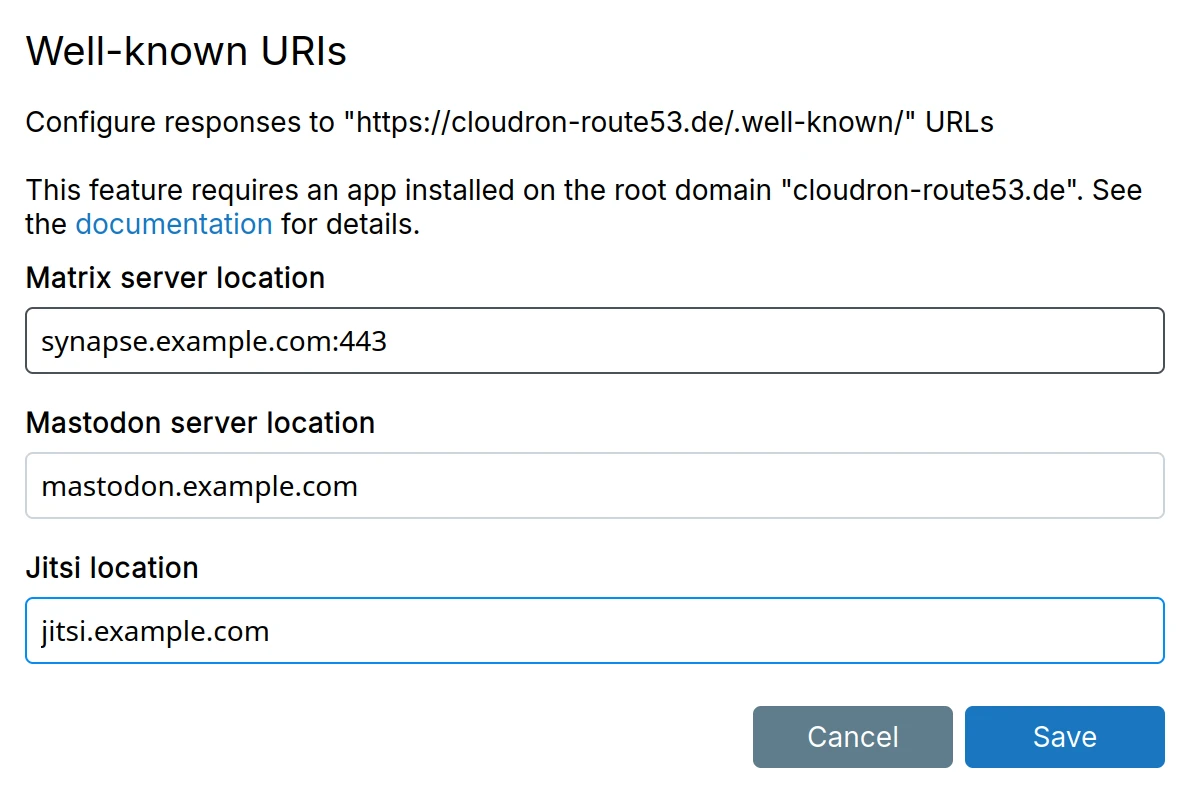The width and height of the screenshot is (1182, 793).
Task: Place cursor on "jitsi.example.com" text
Action: pos(155,632)
